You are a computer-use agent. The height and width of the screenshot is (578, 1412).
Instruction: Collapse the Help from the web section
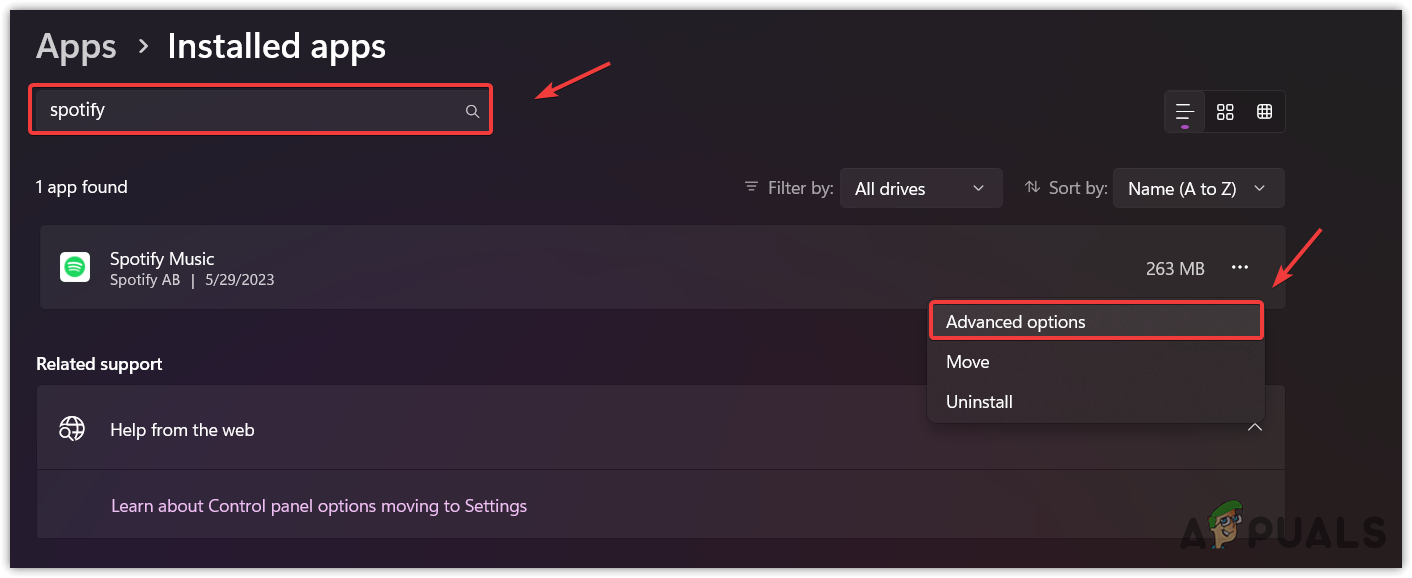pyautogui.click(x=1254, y=428)
